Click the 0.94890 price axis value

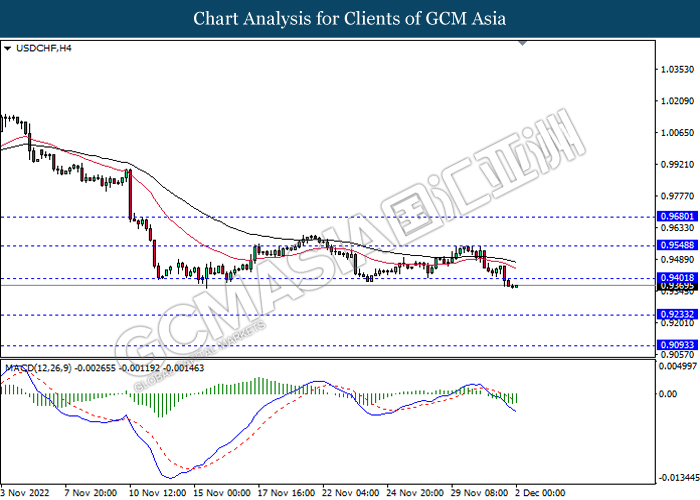[x=678, y=259]
